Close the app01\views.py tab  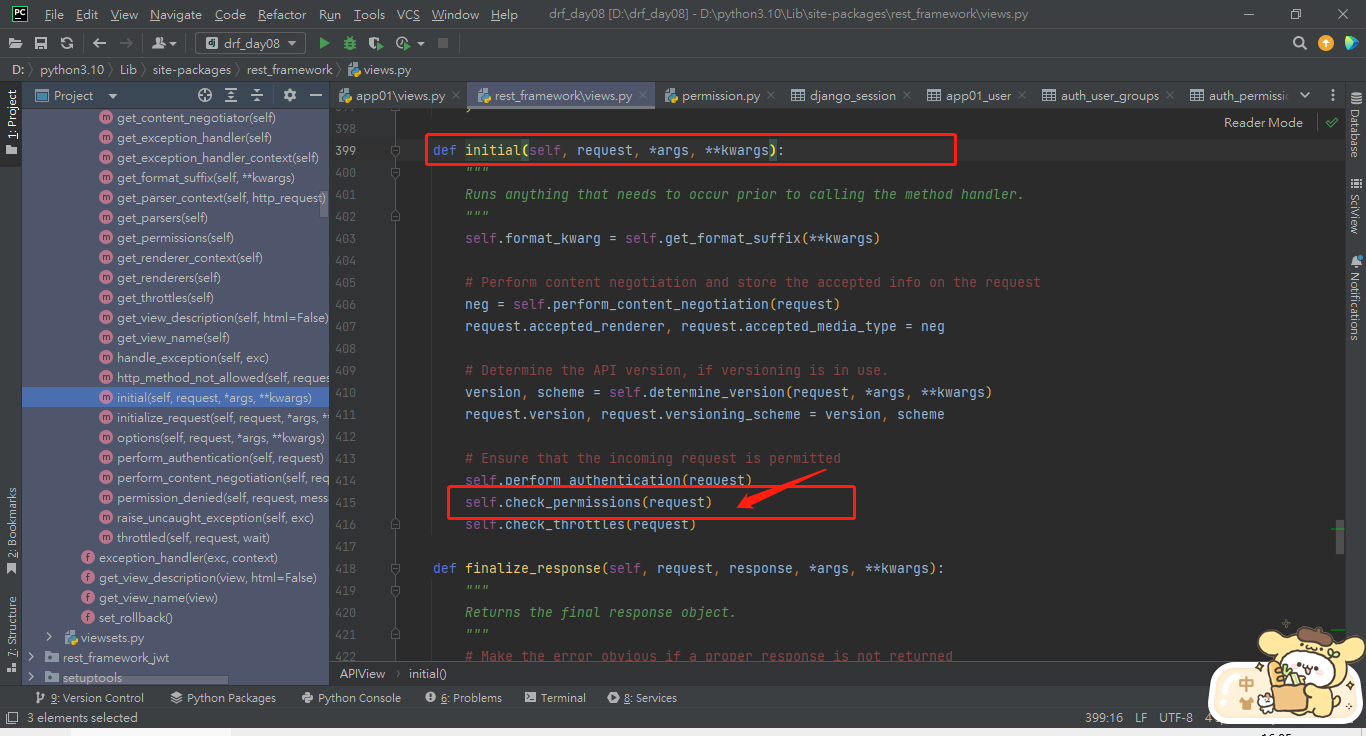pyautogui.click(x=455, y=96)
